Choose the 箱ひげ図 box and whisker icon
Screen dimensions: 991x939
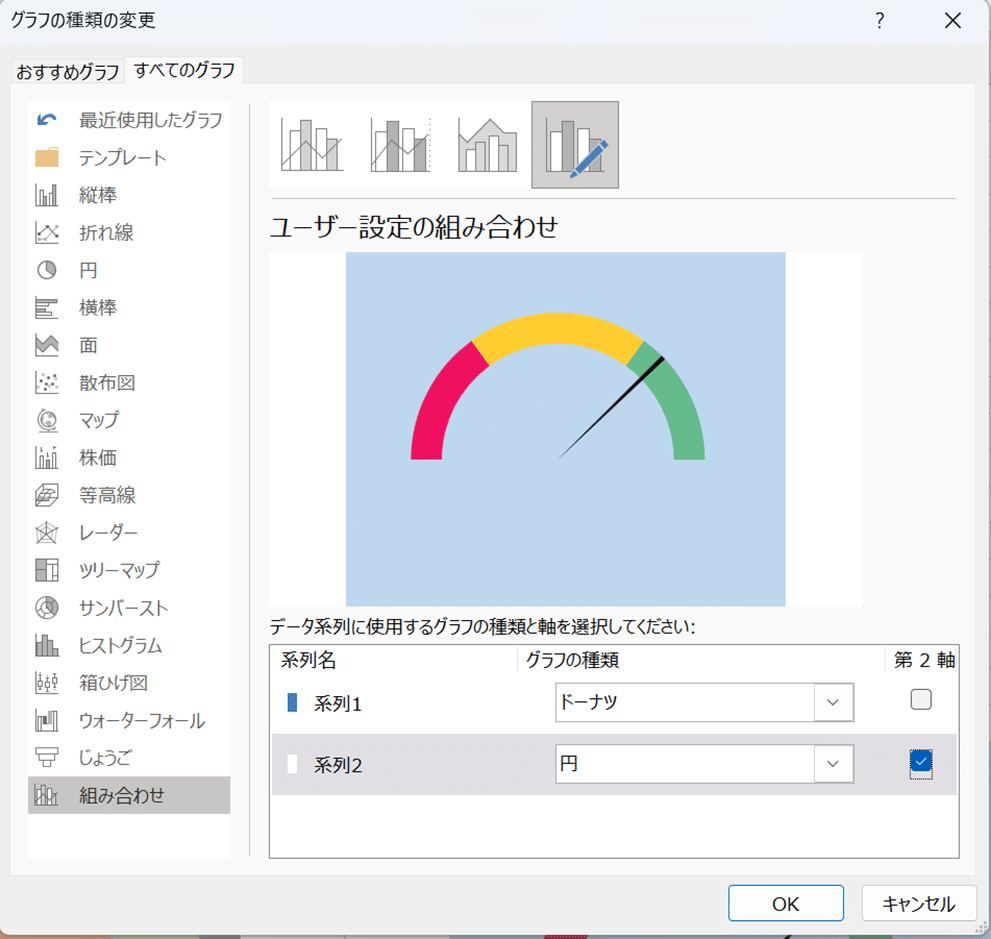click(x=47, y=682)
